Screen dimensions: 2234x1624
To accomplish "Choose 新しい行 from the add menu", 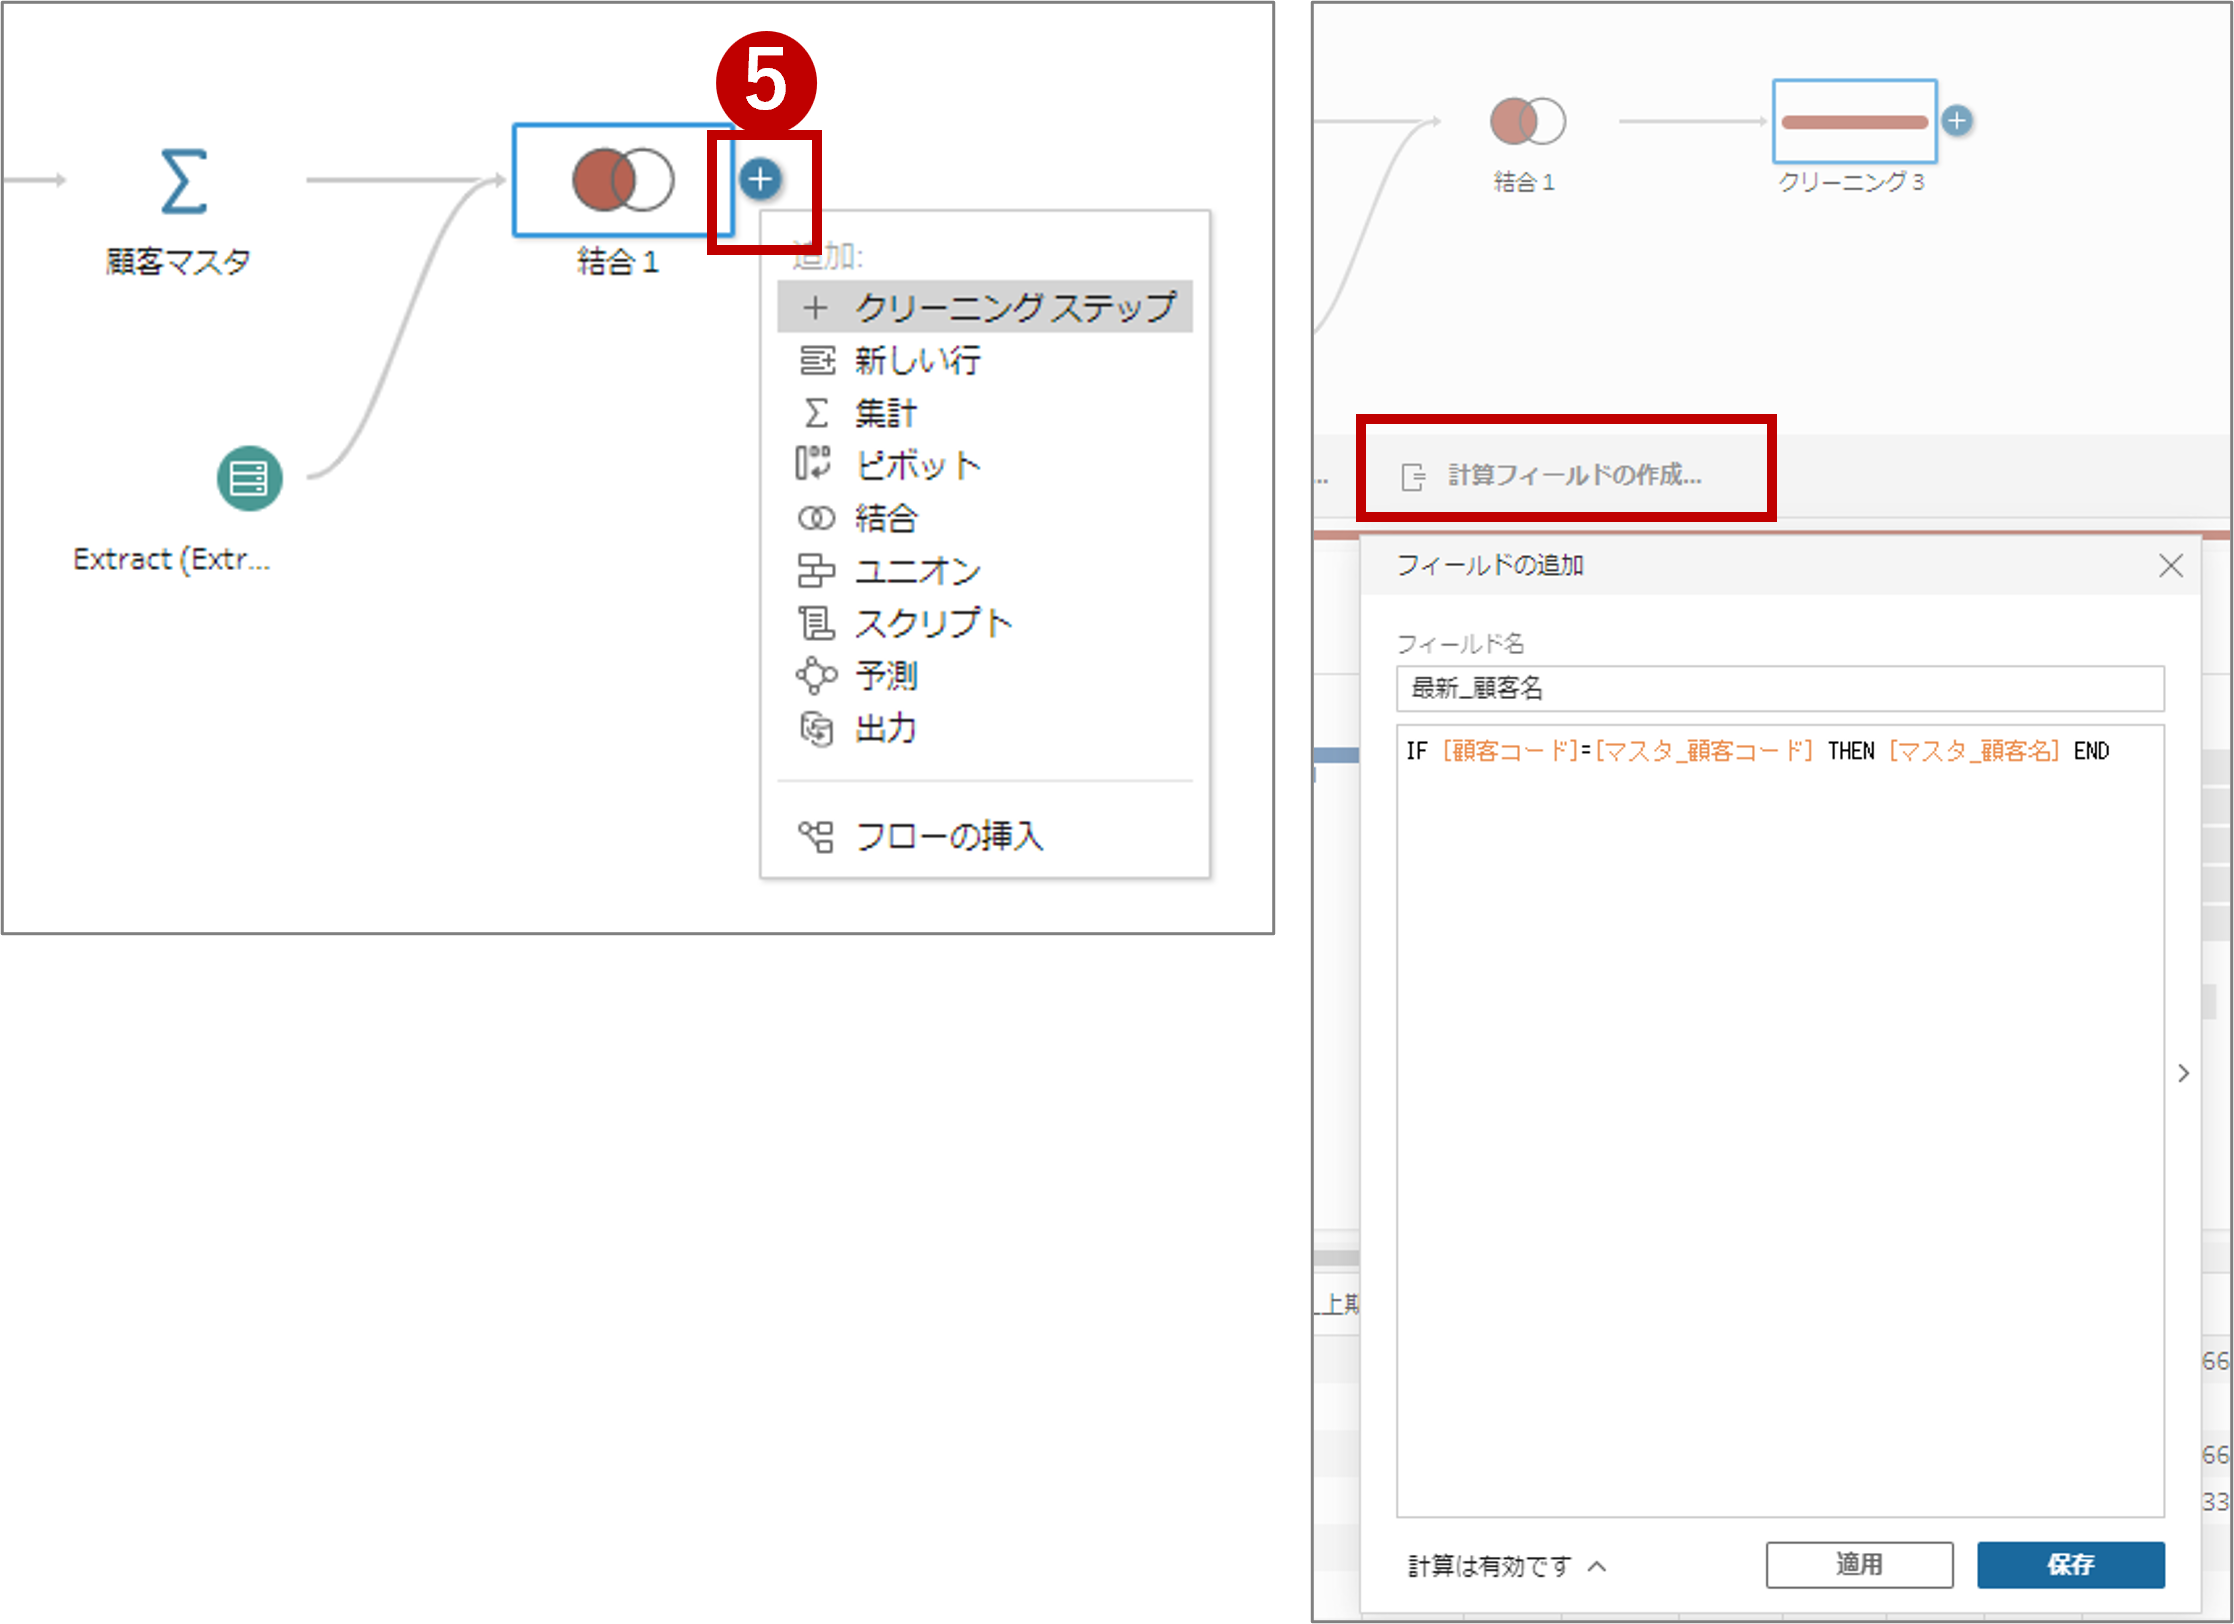I will (x=985, y=360).
